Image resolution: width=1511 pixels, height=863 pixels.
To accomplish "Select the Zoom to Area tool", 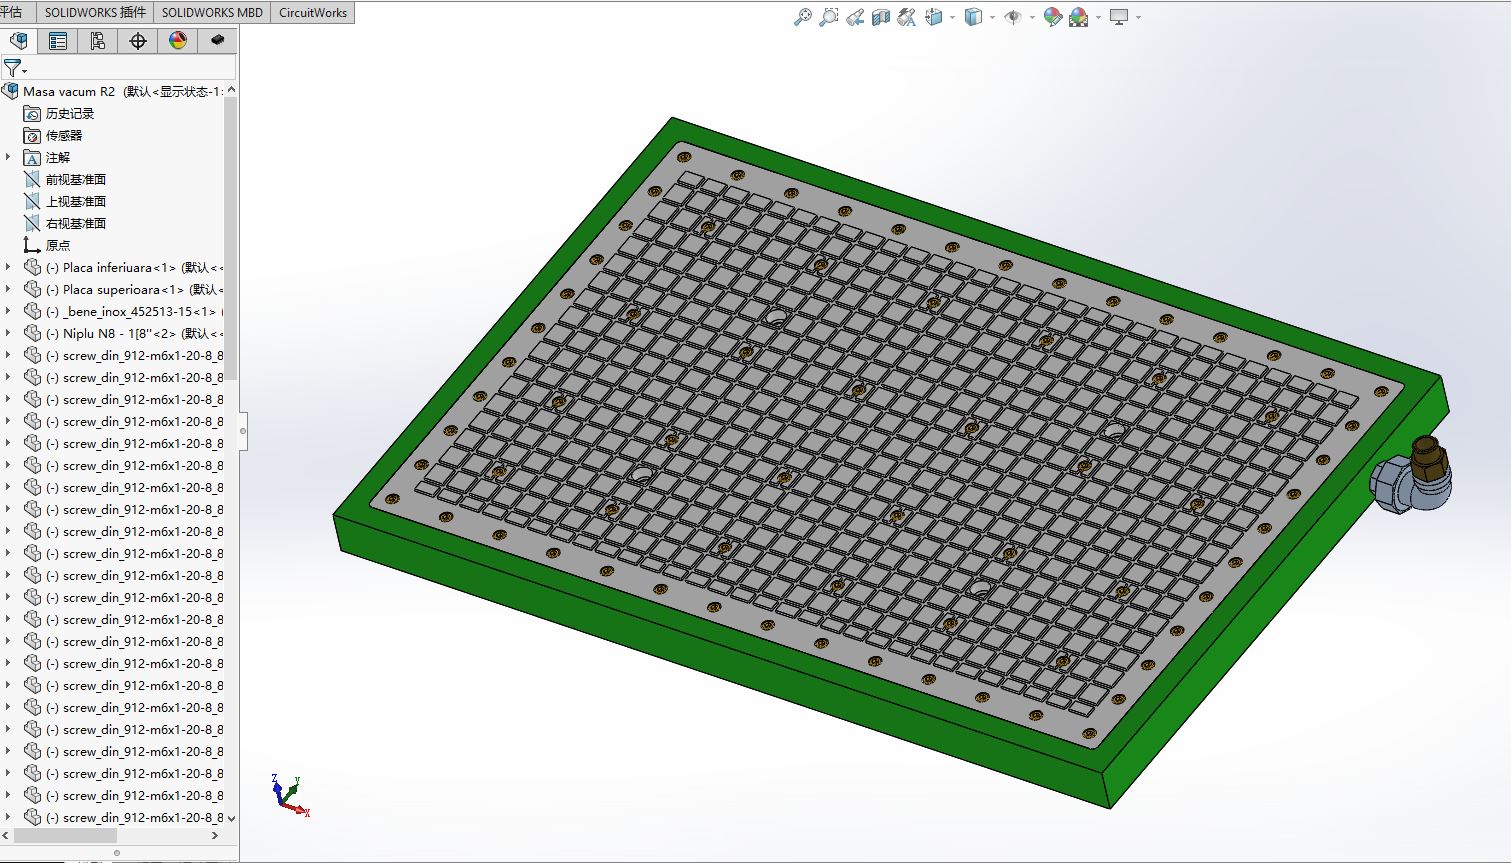I will coord(828,17).
